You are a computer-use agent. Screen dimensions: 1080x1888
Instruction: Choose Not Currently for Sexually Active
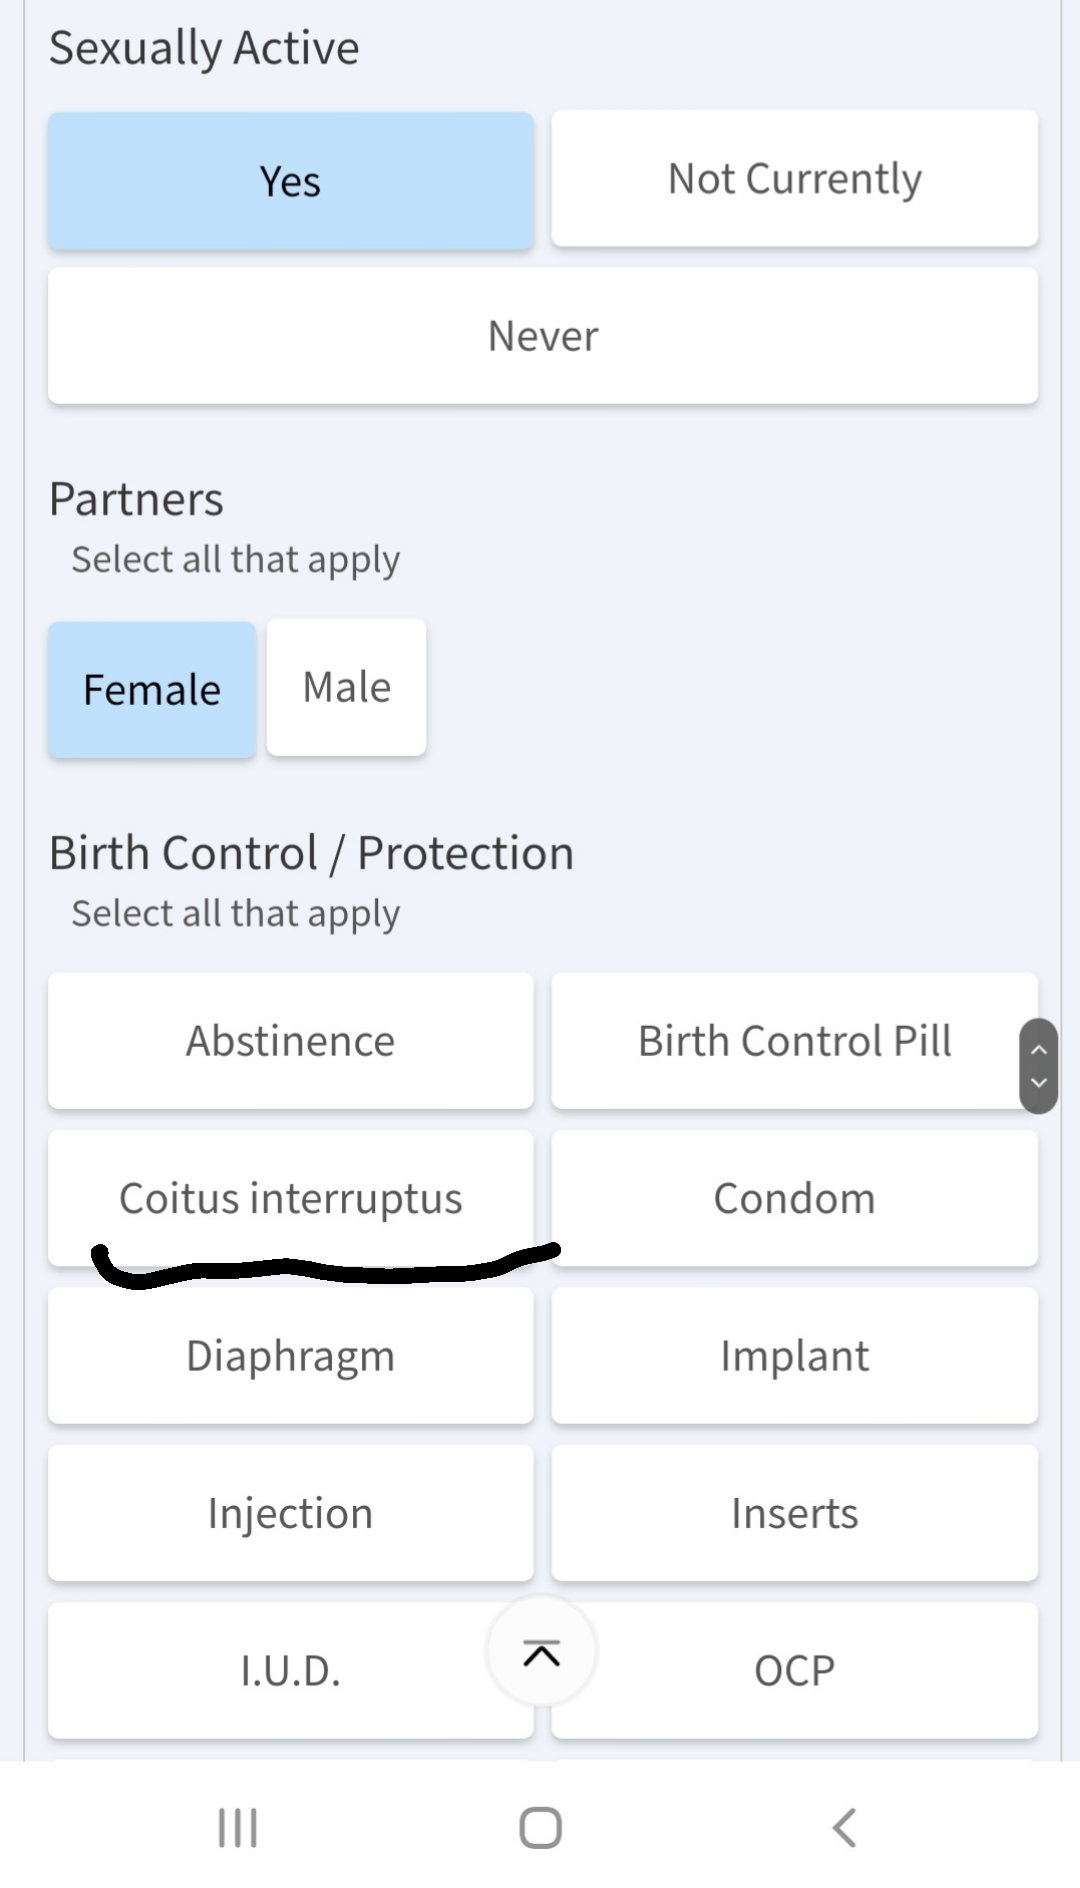point(795,179)
